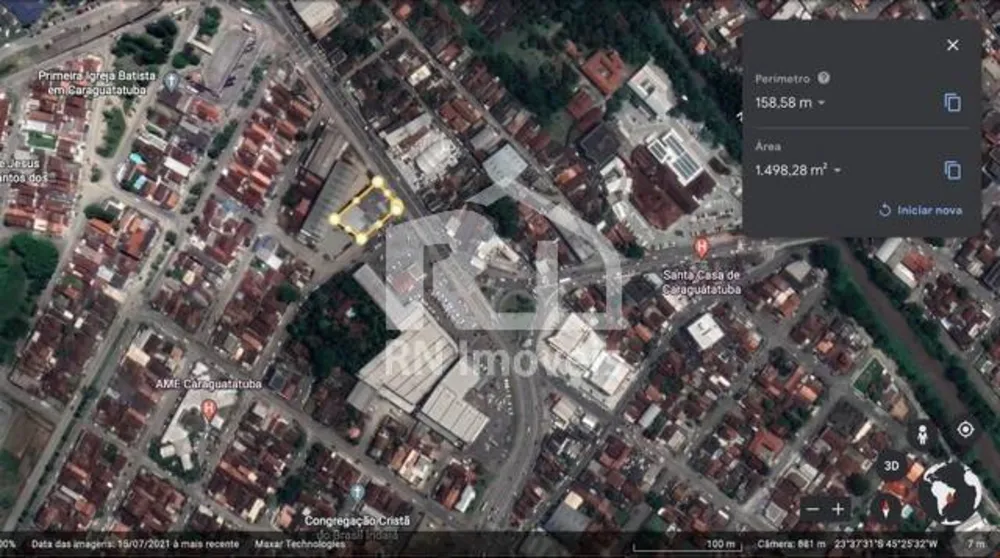Select the Primeira Igreja Batista map label
Image resolution: width=1000 pixels, height=558 pixels.
point(96,83)
